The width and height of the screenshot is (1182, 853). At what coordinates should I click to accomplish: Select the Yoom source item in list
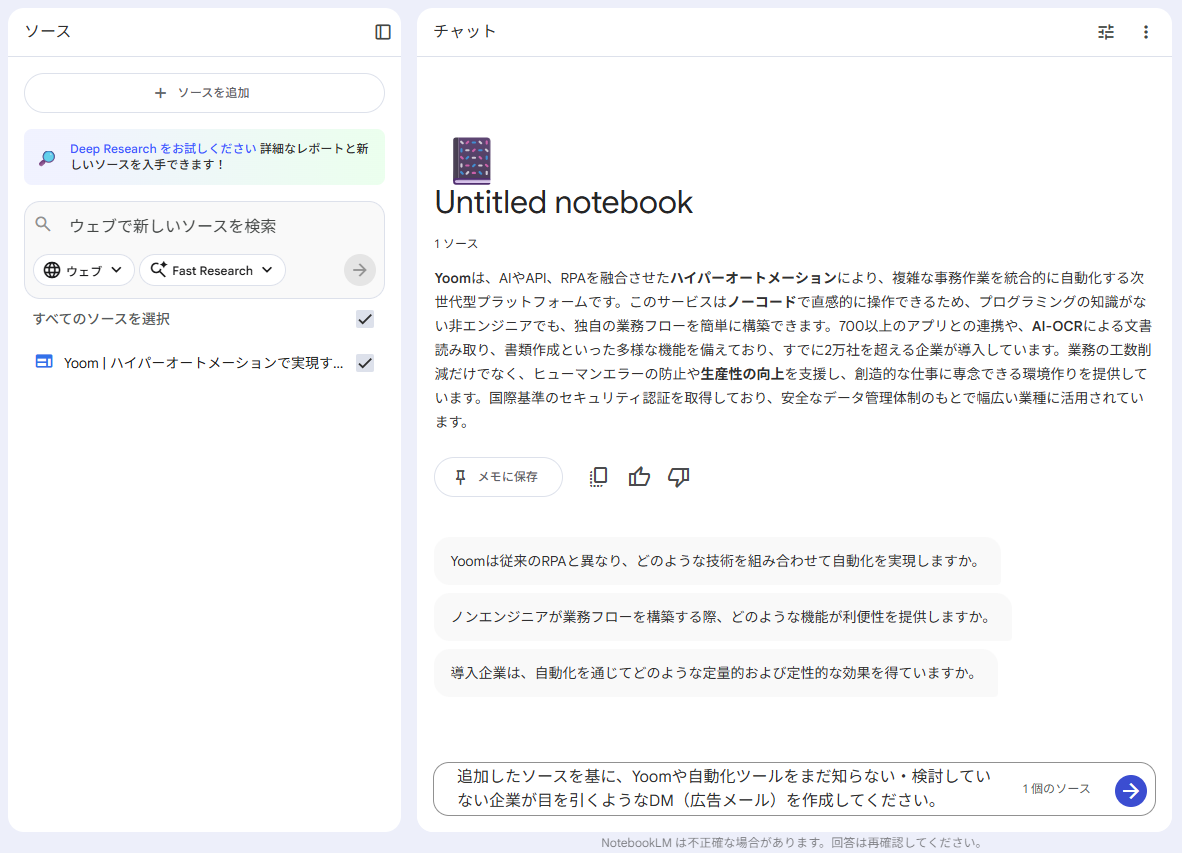pos(190,363)
